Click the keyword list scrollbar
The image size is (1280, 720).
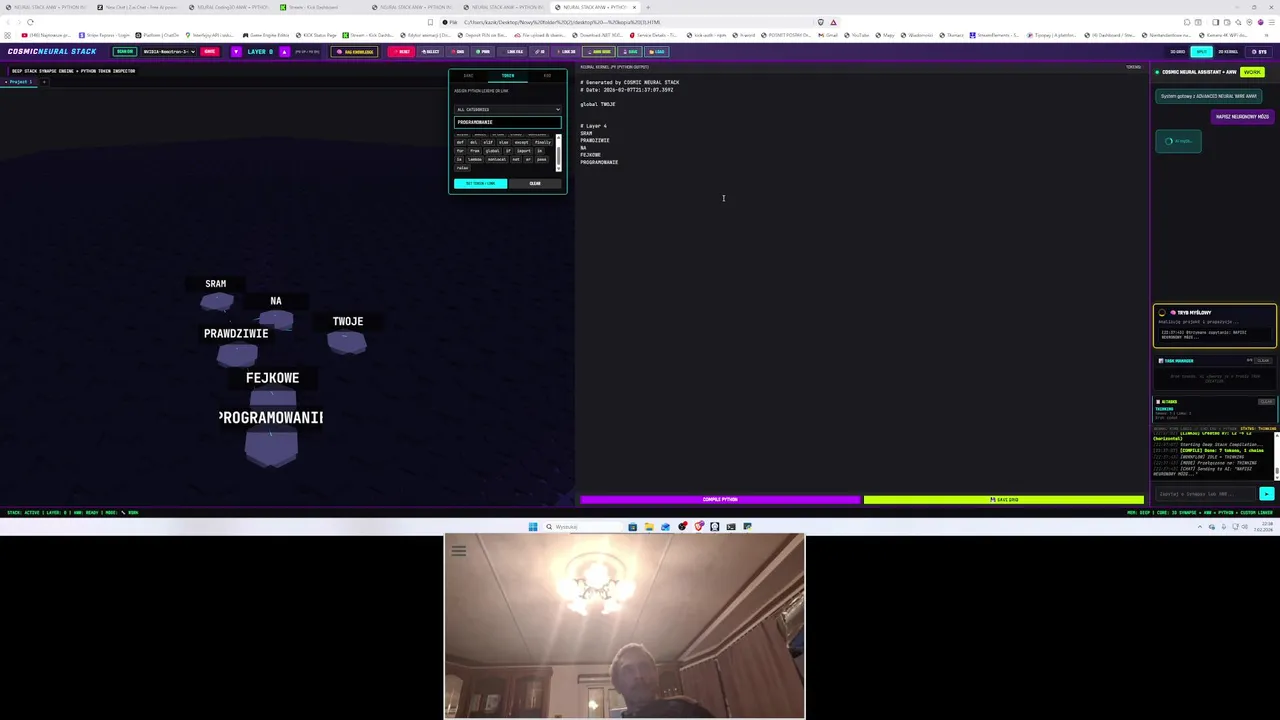click(558, 152)
